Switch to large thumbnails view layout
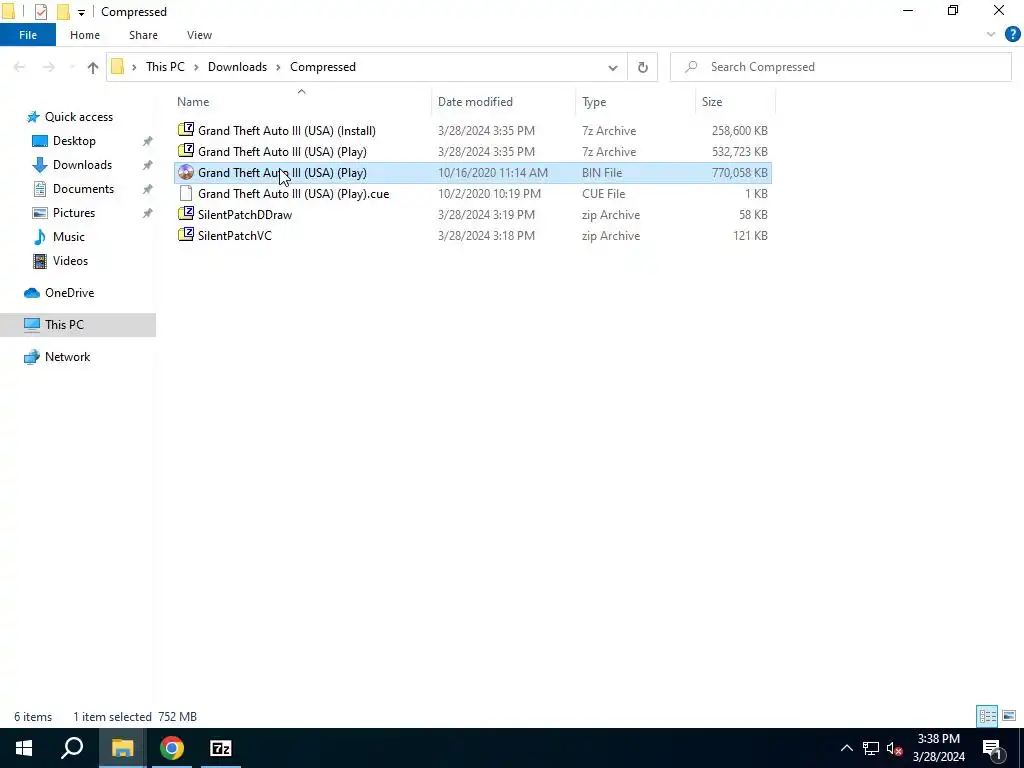Image resolution: width=1024 pixels, height=768 pixels. click(x=1009, y=716)
